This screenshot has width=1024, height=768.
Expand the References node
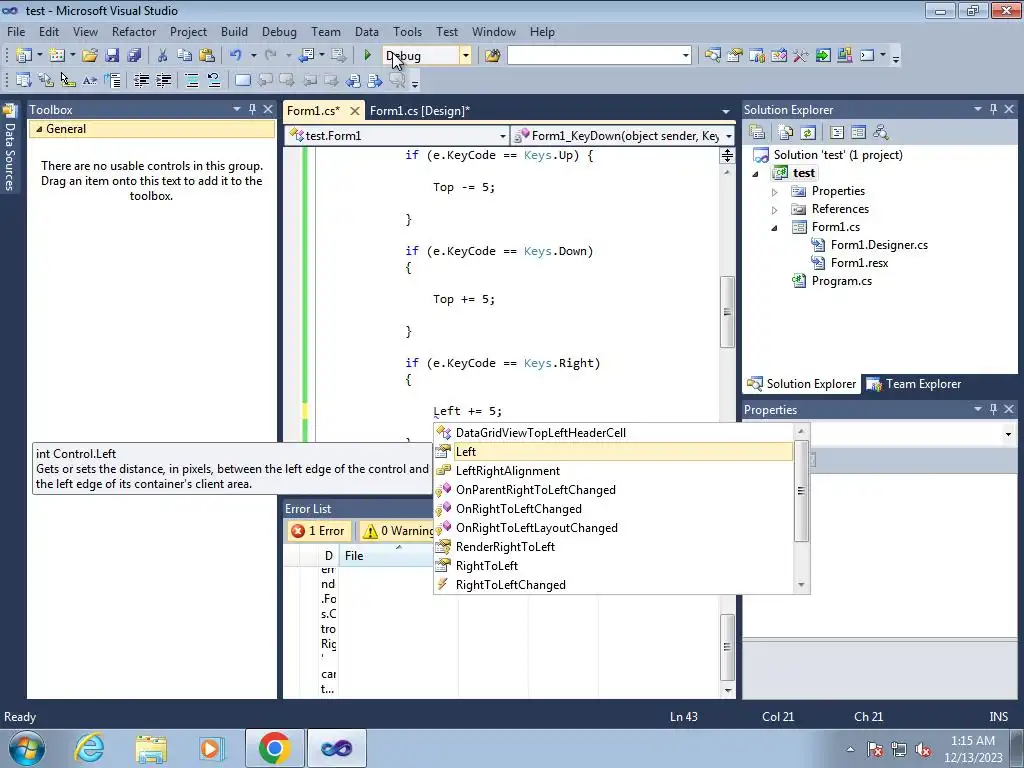pyautogui.click(x=775, y=210)
